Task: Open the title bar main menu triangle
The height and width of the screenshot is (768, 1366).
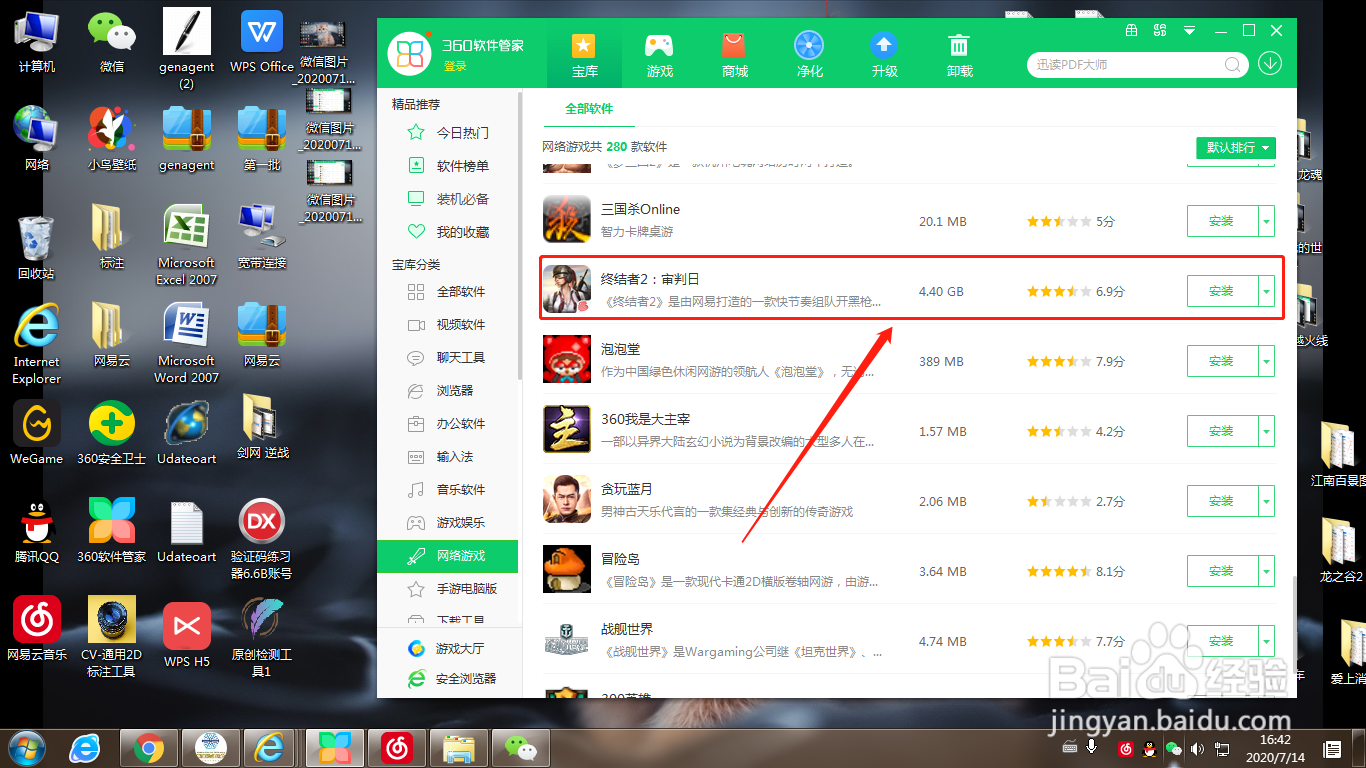Action: pos(1190,30)
